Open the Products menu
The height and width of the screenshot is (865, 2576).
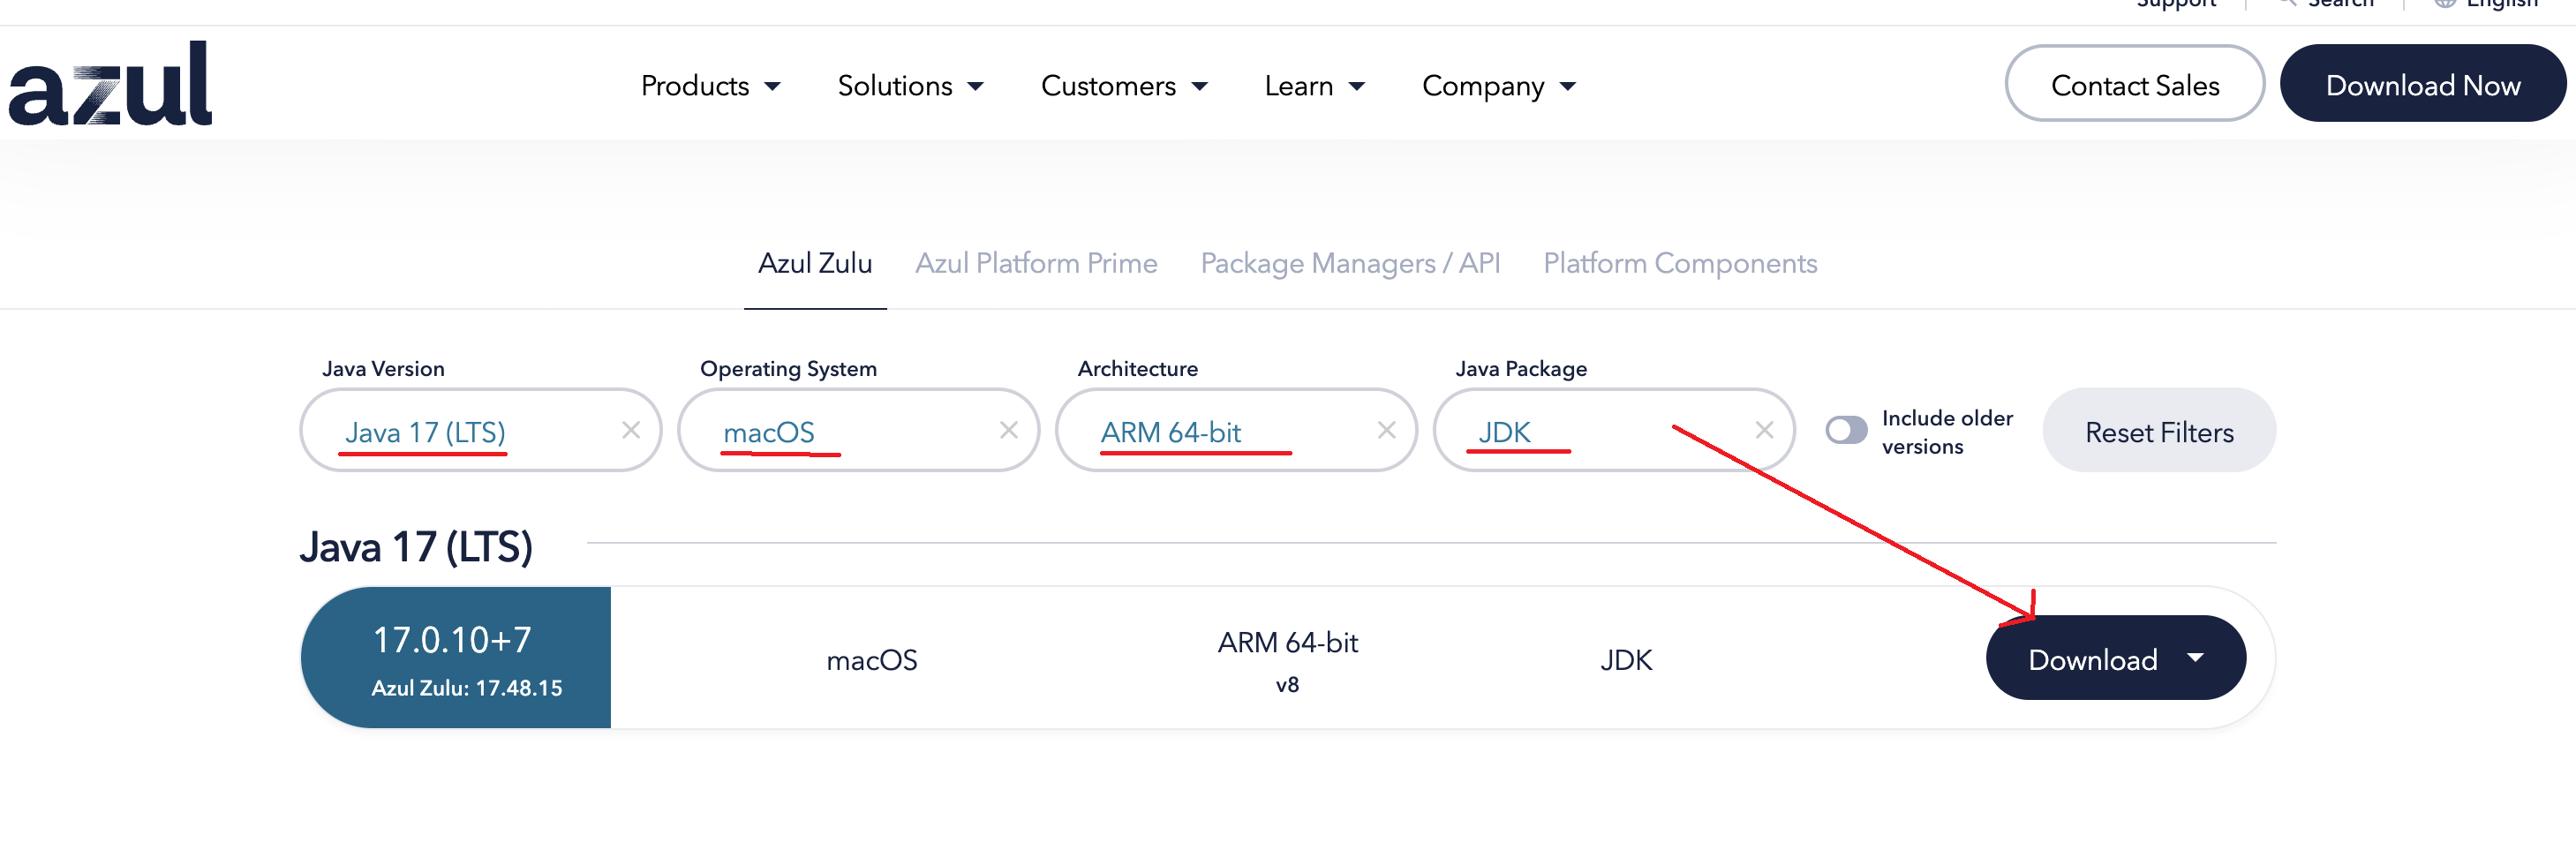point(711,86)
